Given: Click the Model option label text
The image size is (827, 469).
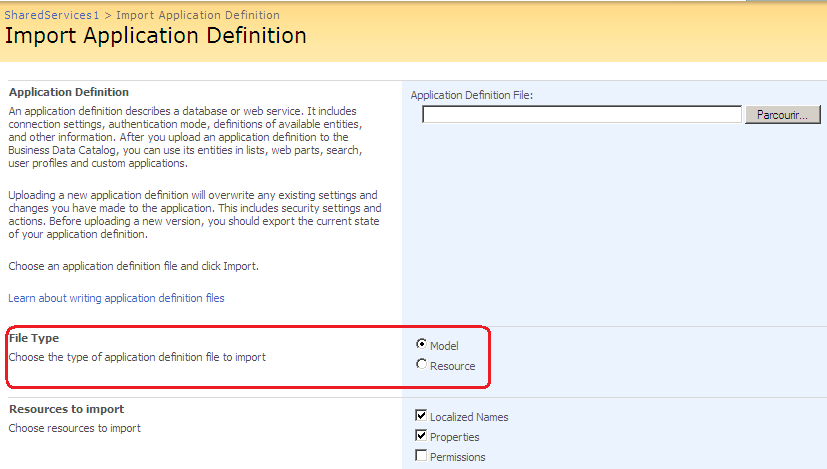Looking at the screenshot, I should [444, 346].
